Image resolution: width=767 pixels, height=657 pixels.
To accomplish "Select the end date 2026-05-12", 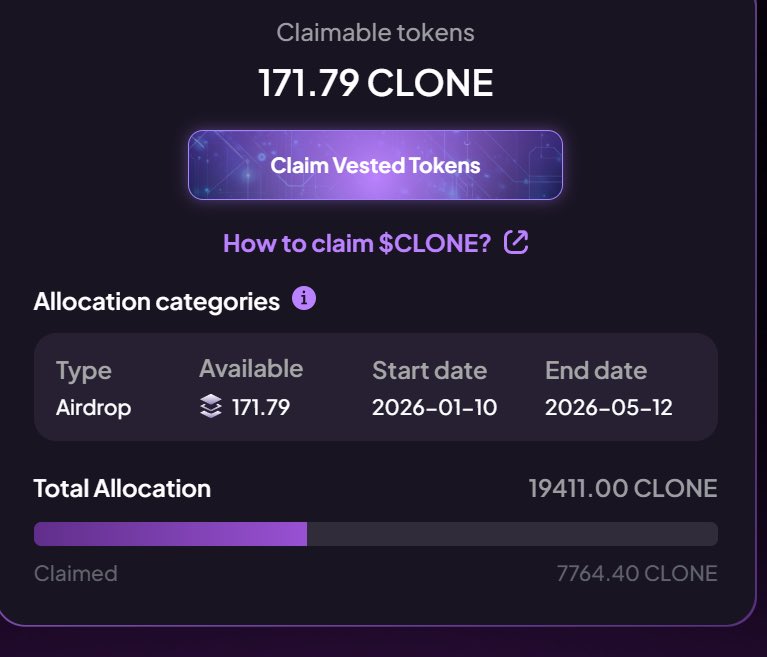I will (x=609, y=407).
